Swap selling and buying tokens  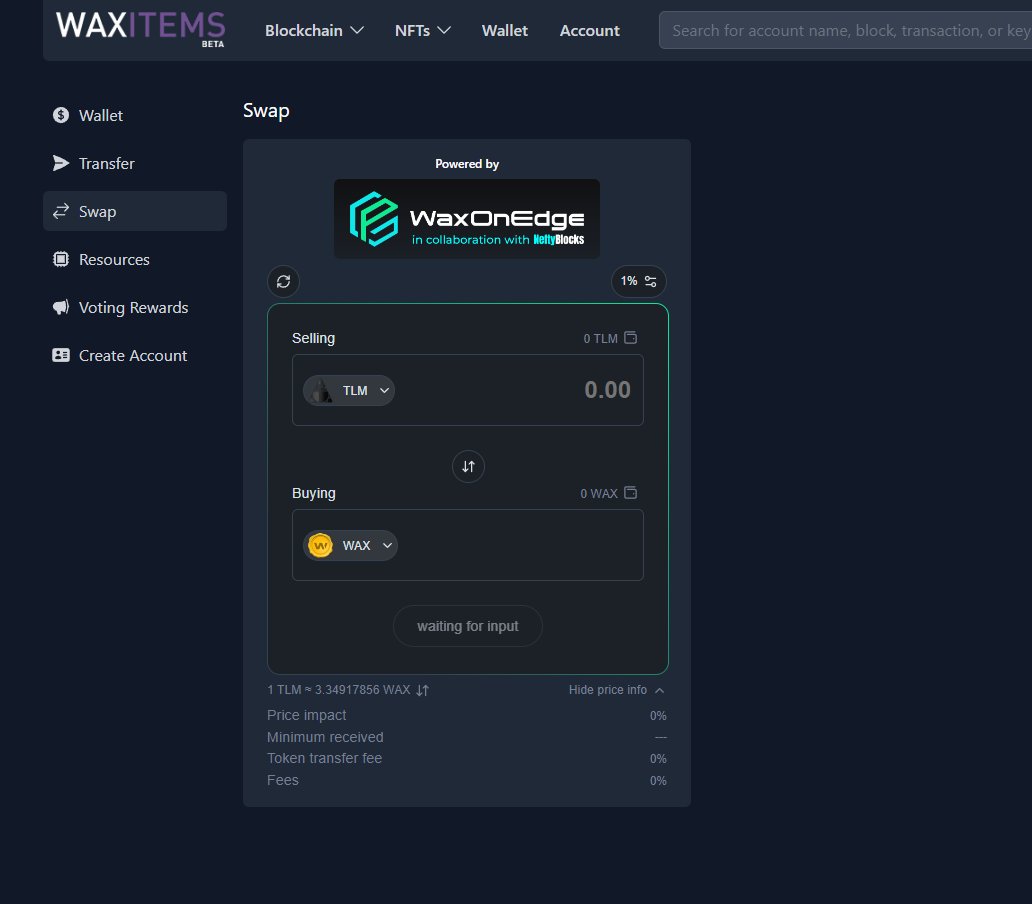pyautogui.click(x=468, y=466)
